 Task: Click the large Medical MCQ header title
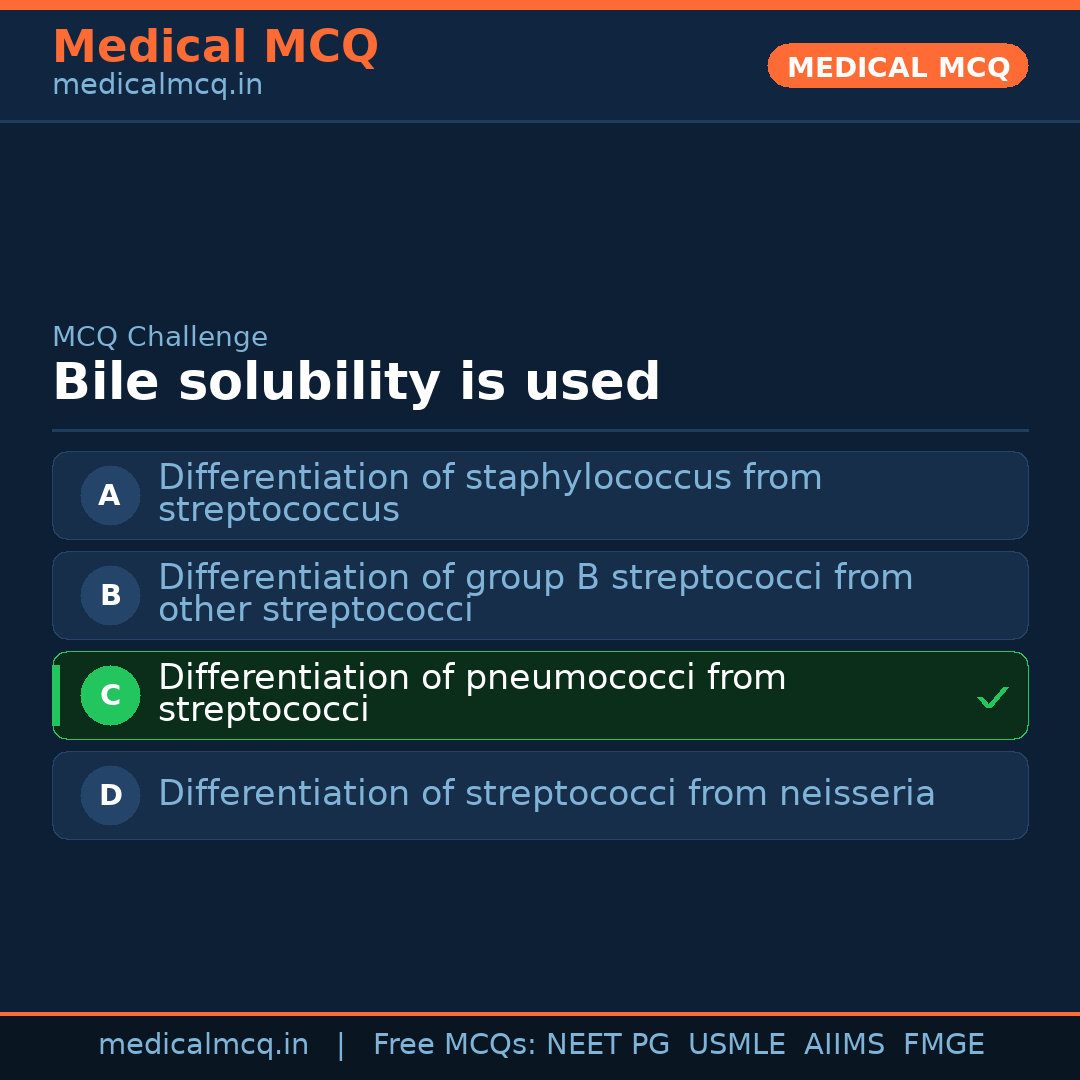215,46
